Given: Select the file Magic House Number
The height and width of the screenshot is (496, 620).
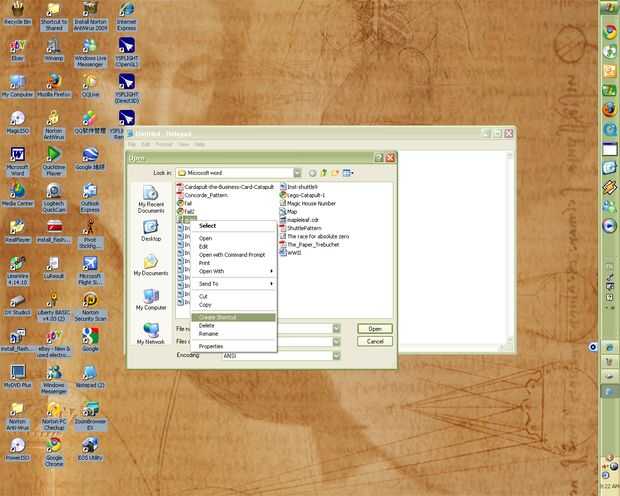Looking at the screenshot, I should coord(308,203).
